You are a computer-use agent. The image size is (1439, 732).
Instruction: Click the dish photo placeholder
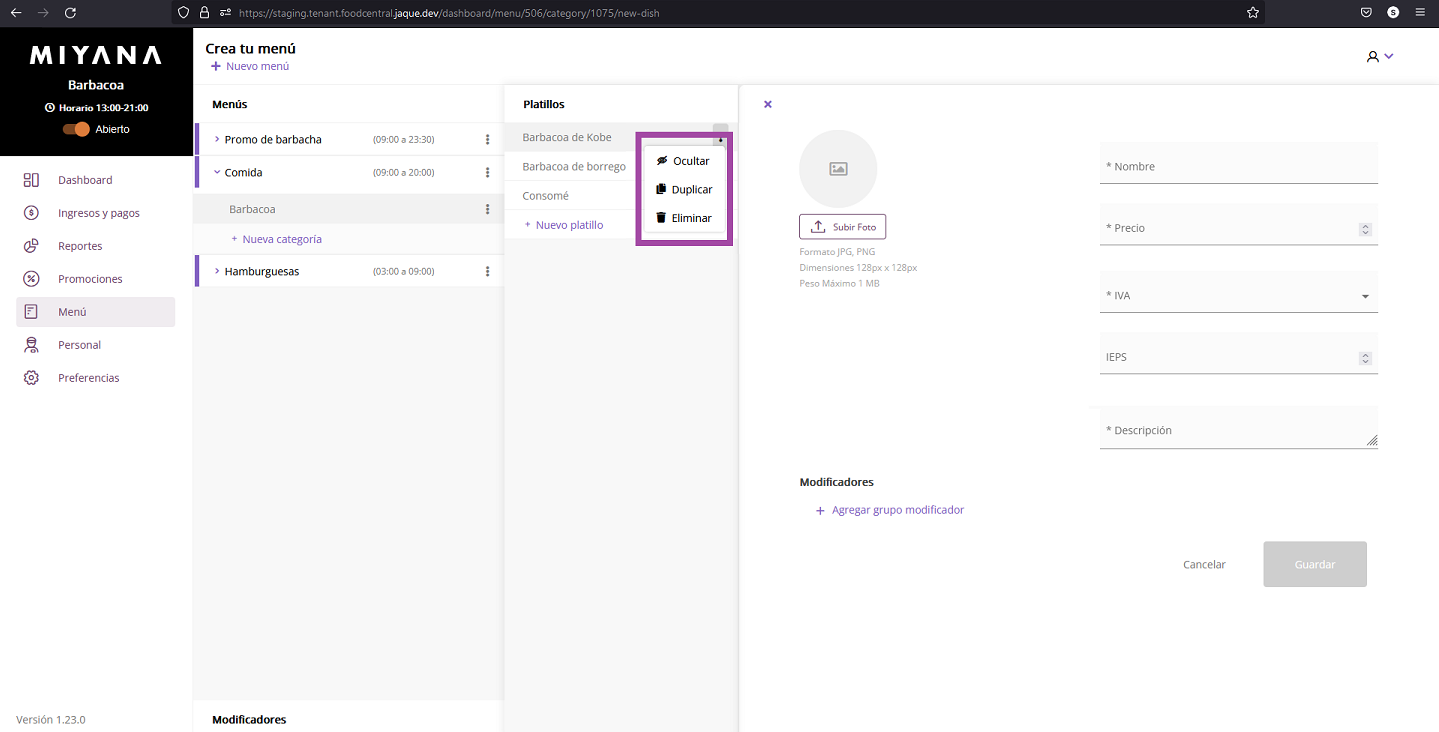pyautogui.click(x=838, y=169)
